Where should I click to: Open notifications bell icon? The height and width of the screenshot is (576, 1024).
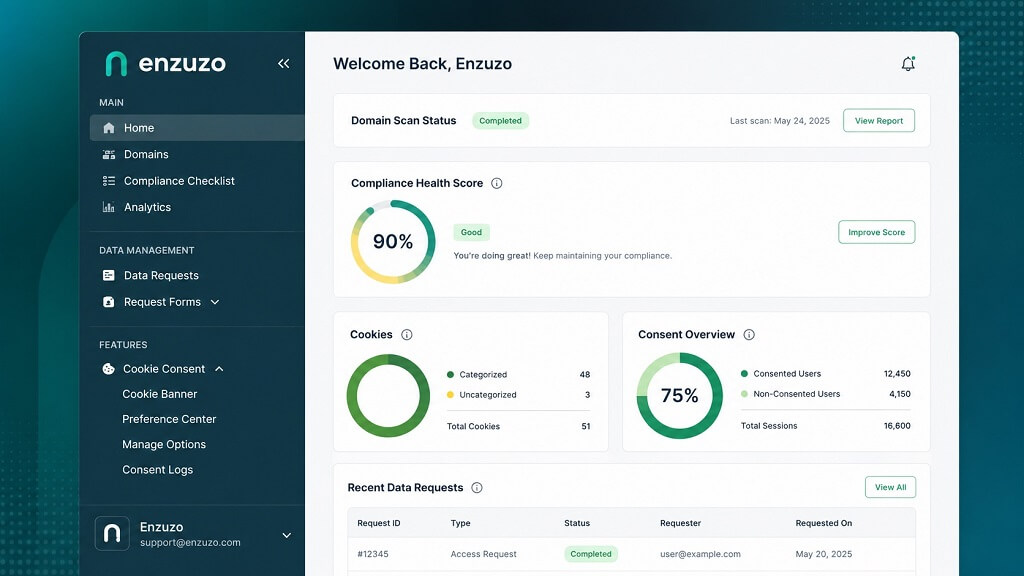click(908, 63)
